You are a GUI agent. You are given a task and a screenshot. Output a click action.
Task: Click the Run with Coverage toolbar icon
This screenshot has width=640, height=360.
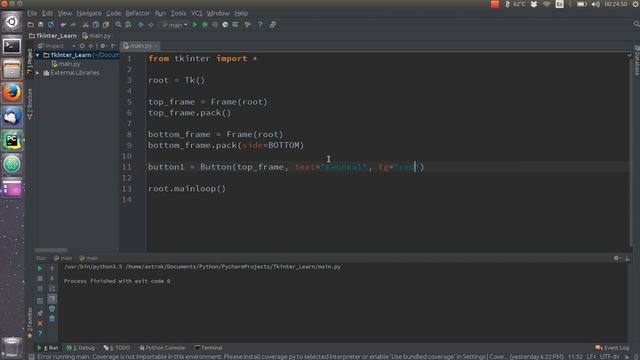215,24
